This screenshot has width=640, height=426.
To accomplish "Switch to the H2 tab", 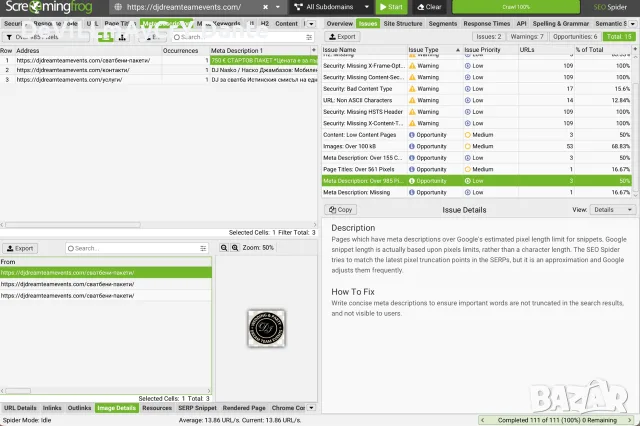I will coord(264,24).
